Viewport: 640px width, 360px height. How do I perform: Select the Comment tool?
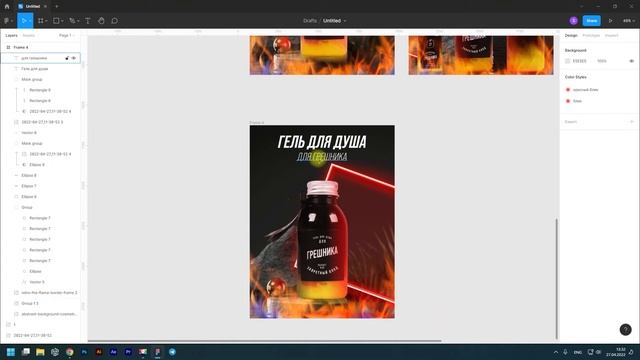115,20
